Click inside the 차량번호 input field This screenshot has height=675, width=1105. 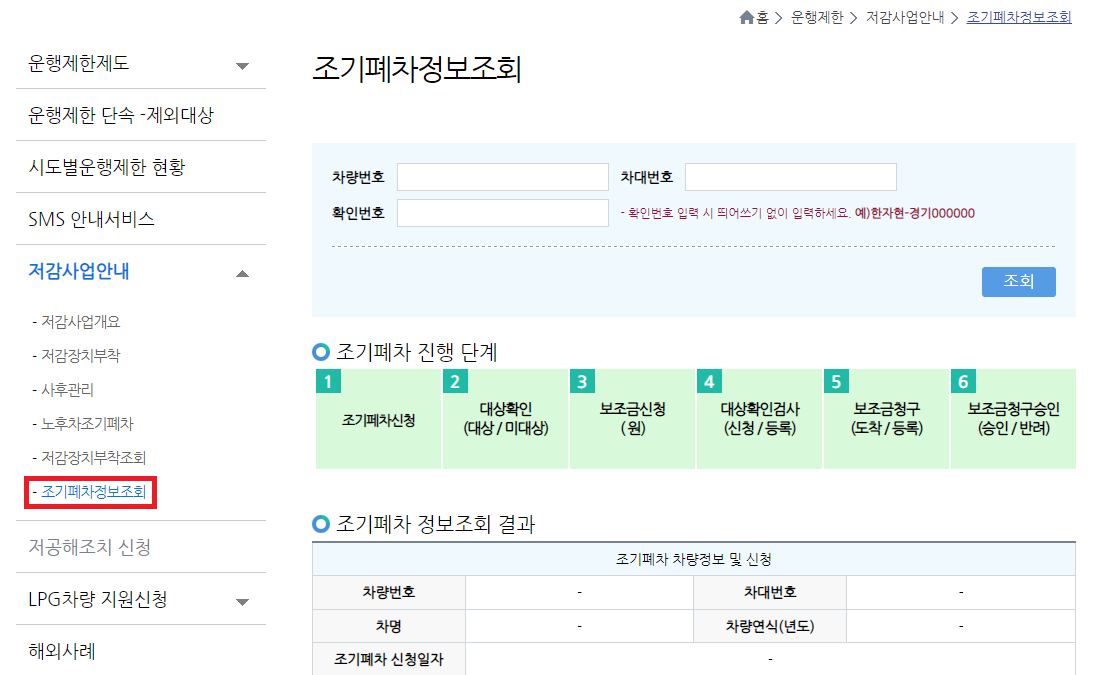tap(501, 176)
